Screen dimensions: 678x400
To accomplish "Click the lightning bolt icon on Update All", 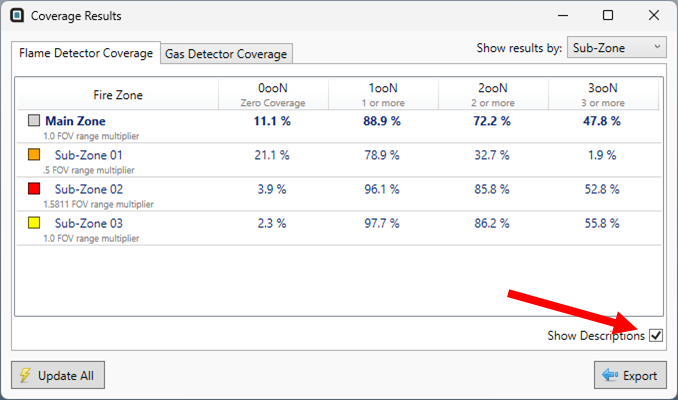I will point(26,376).
